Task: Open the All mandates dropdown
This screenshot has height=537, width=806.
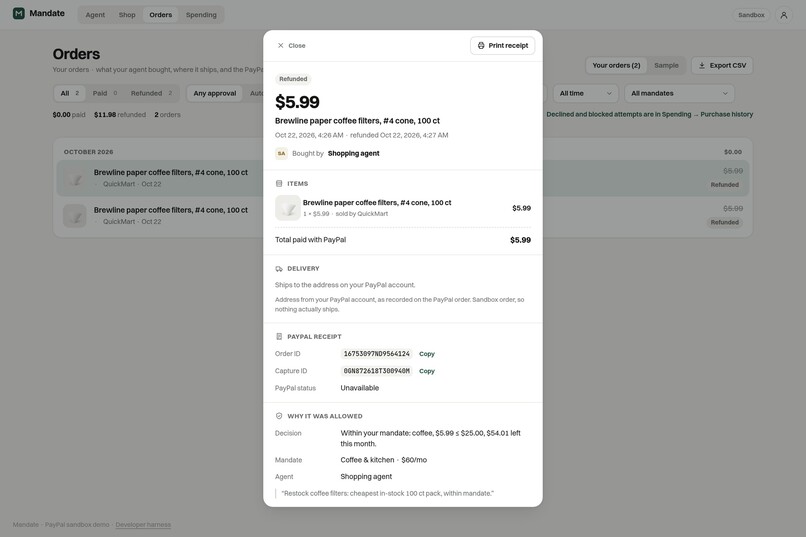Action: coord(679,94)
